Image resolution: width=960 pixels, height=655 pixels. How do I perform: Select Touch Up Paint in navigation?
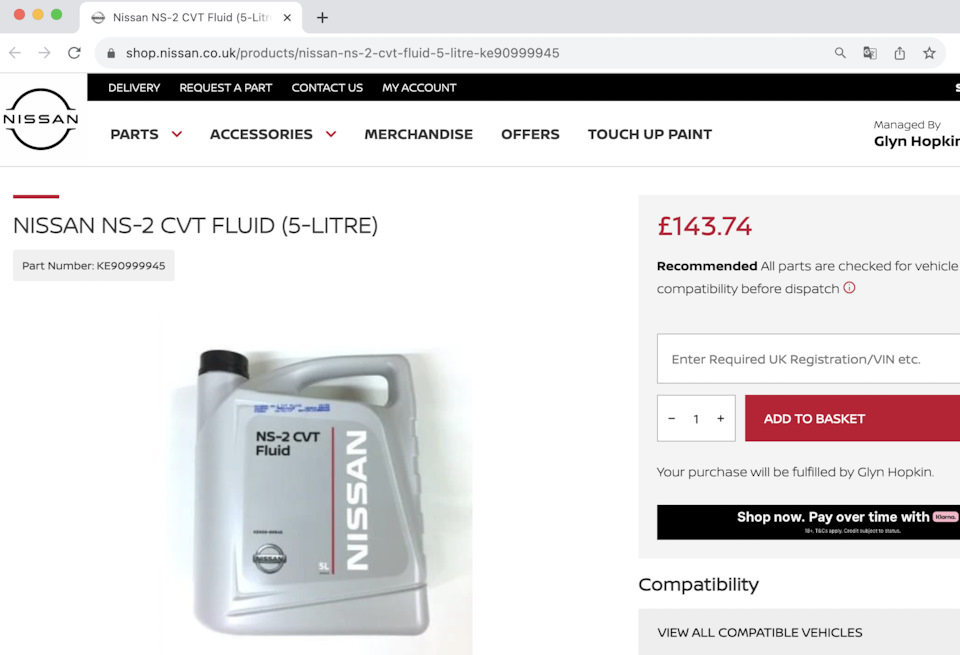click(x=650, y=134)
